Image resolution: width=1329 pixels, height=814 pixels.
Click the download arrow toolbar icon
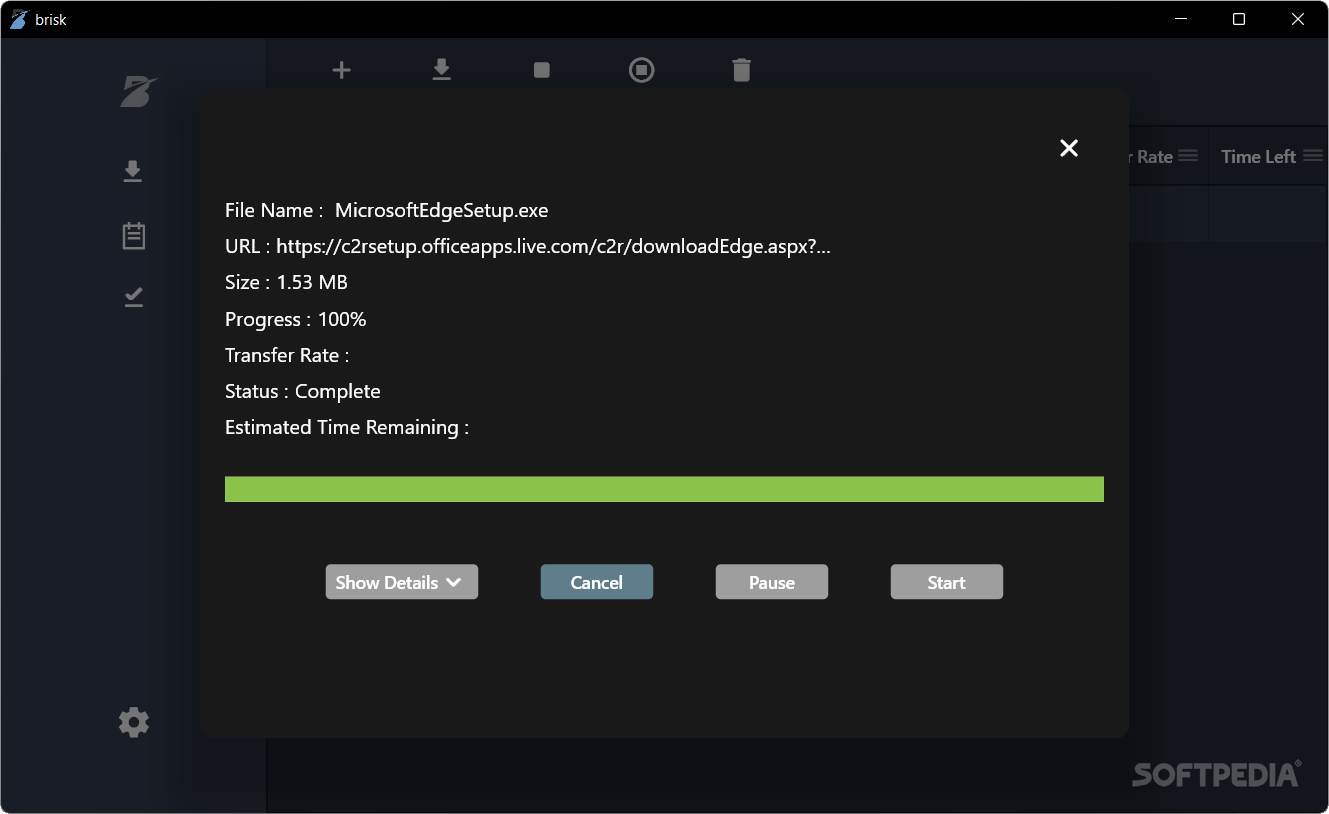[x=441, y=70]
